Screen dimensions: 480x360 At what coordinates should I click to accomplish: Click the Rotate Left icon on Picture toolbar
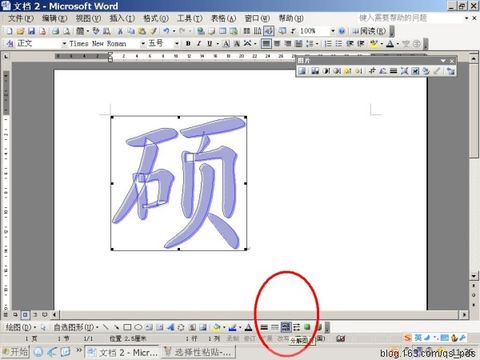pos(383,71)
